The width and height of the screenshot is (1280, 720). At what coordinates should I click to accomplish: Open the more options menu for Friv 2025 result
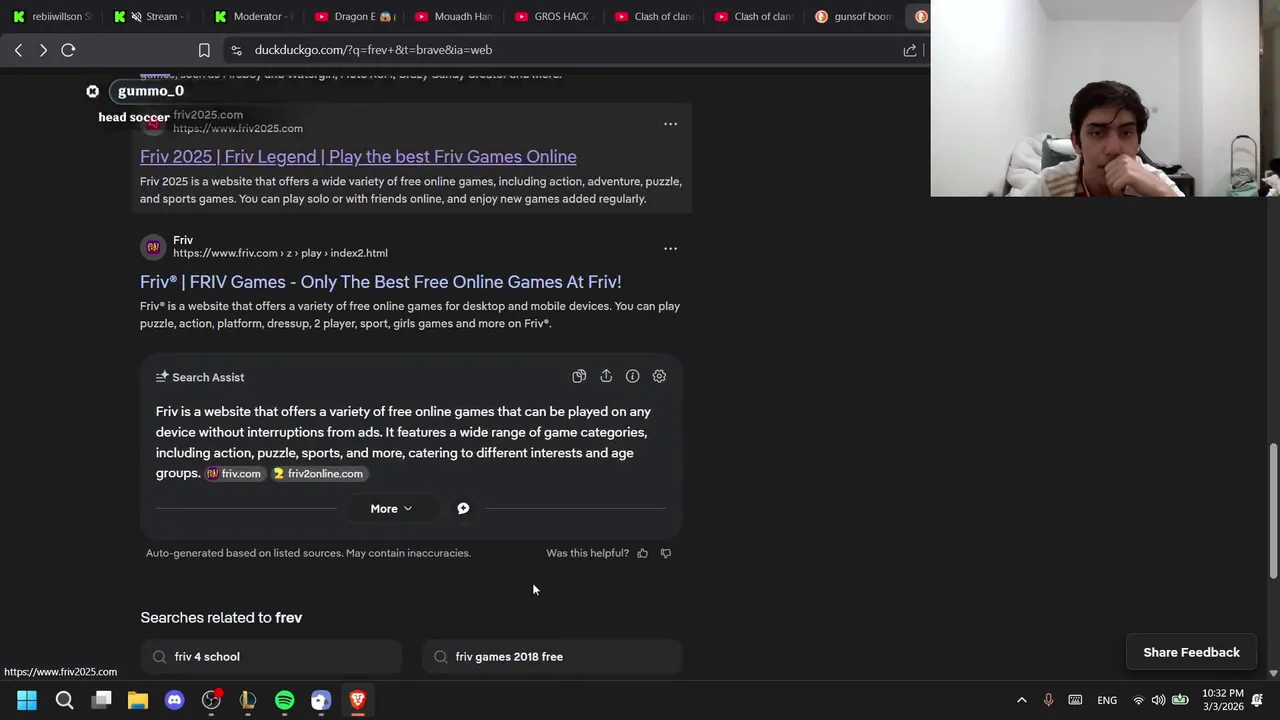pos(670,124)
